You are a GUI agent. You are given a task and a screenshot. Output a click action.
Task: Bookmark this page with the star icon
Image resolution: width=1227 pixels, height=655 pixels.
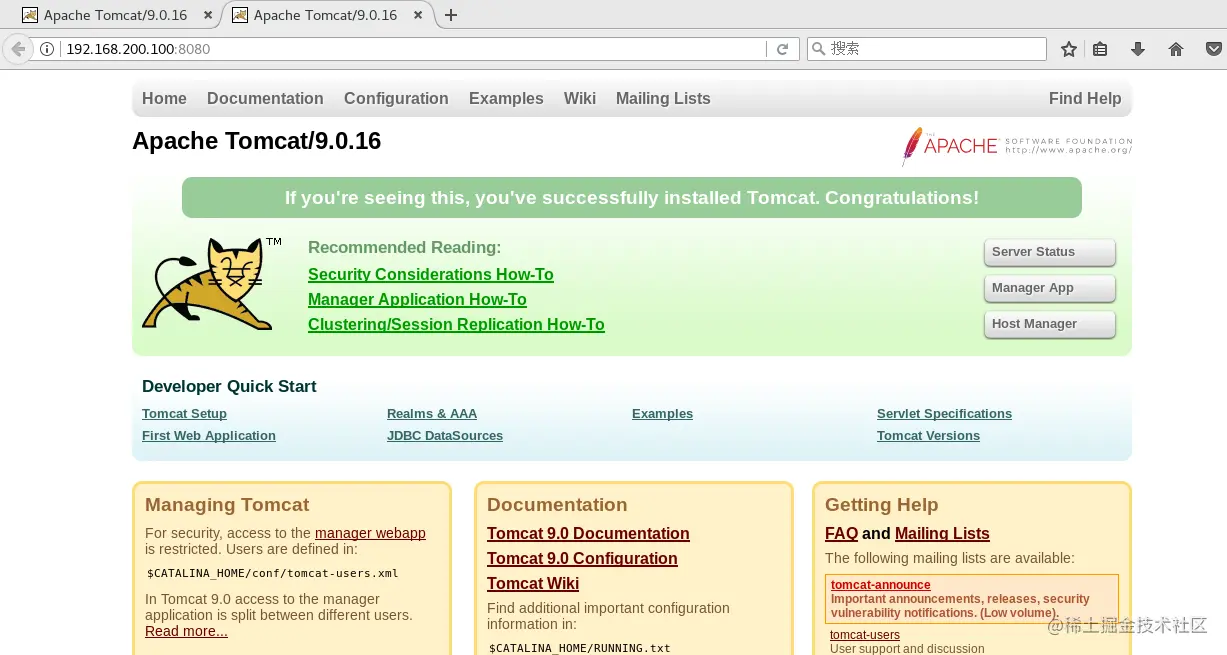1069,49
